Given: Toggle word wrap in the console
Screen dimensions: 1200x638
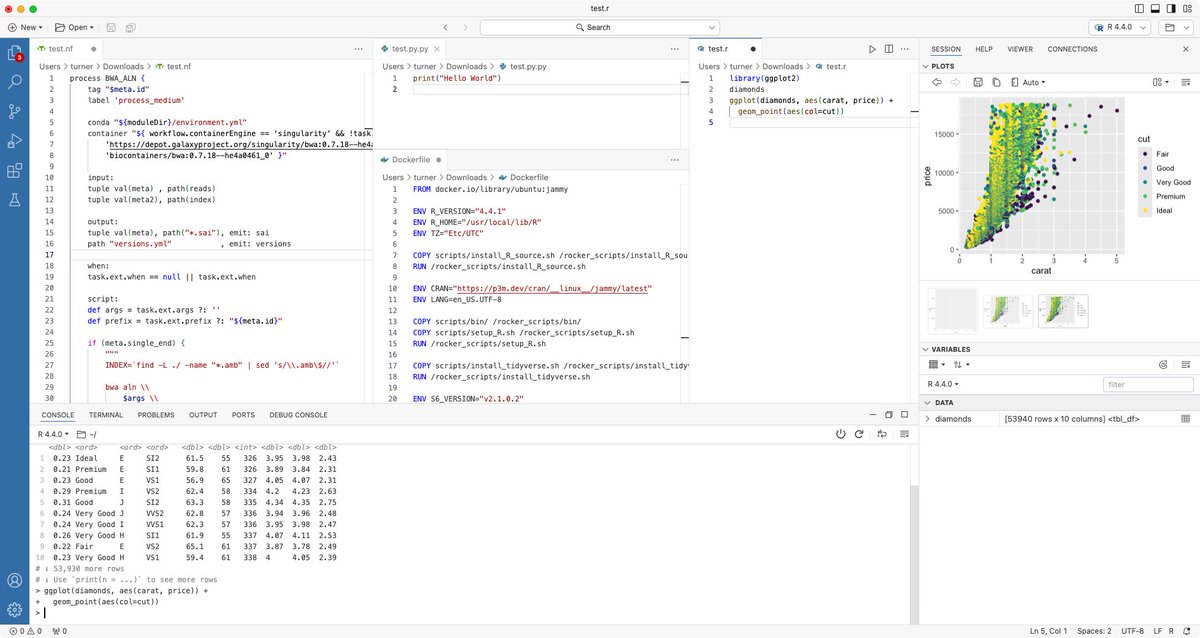Looking at the screenshot, I should click(881, 434).
